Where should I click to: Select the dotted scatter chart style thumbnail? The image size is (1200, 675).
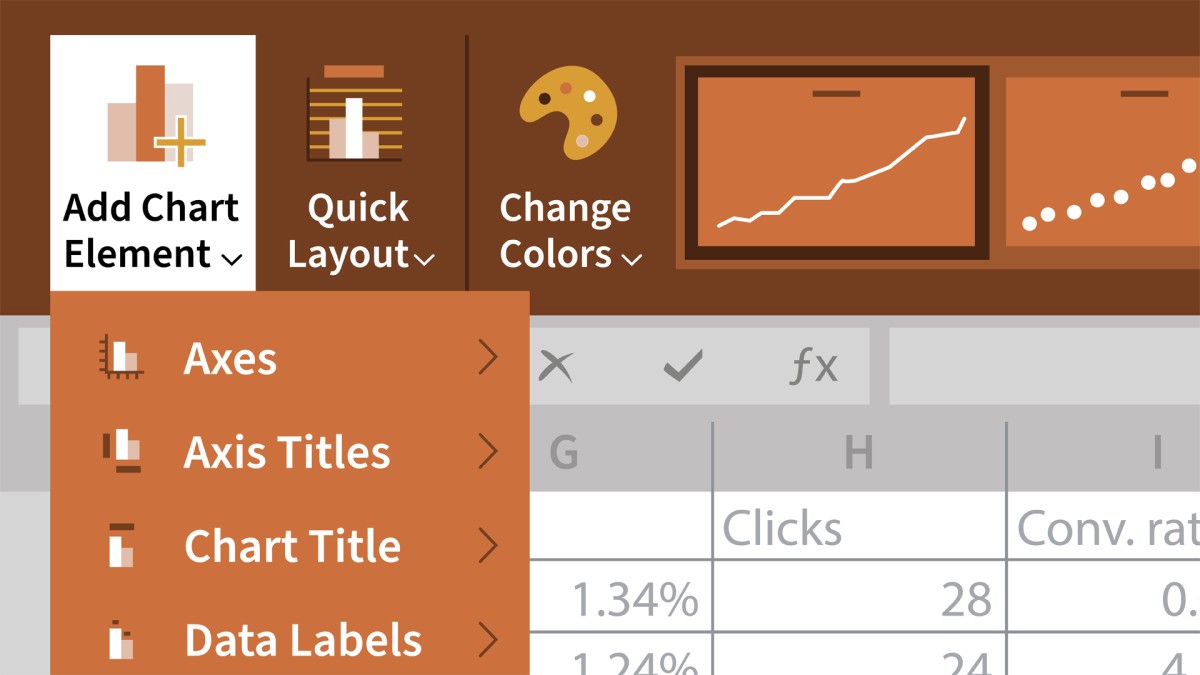1102,162
